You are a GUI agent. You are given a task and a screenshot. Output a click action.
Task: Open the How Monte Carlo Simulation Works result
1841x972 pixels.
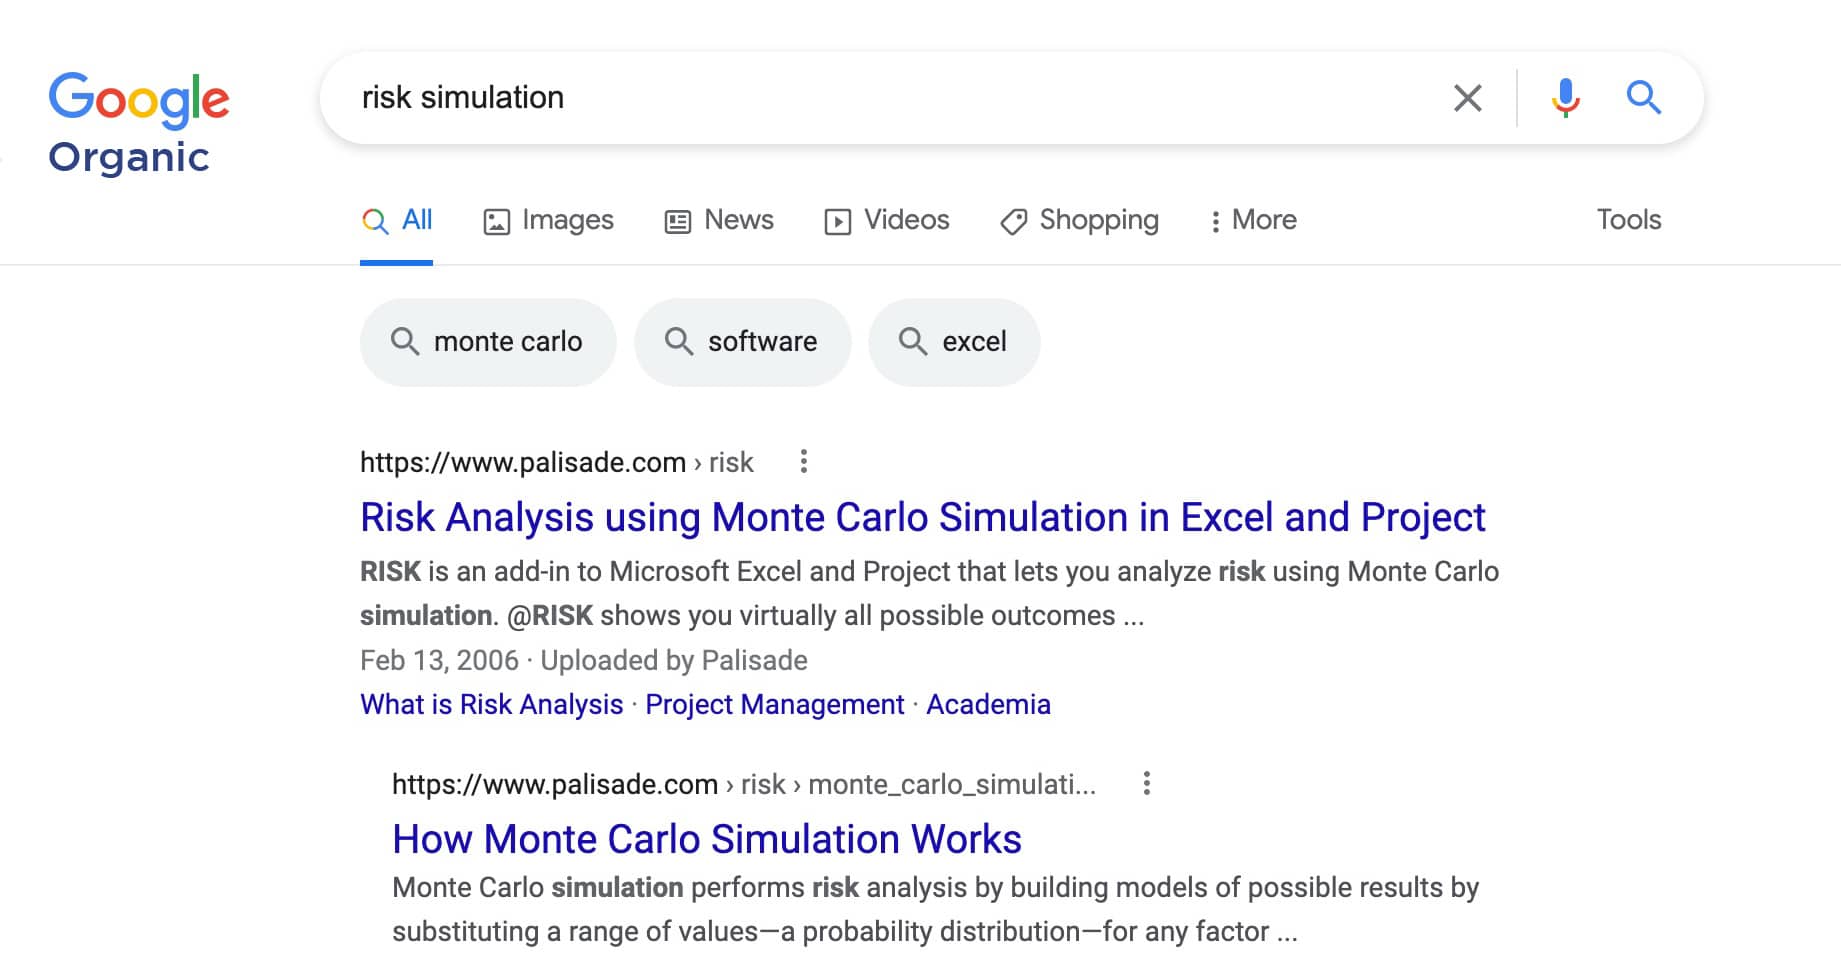point(706,839)
